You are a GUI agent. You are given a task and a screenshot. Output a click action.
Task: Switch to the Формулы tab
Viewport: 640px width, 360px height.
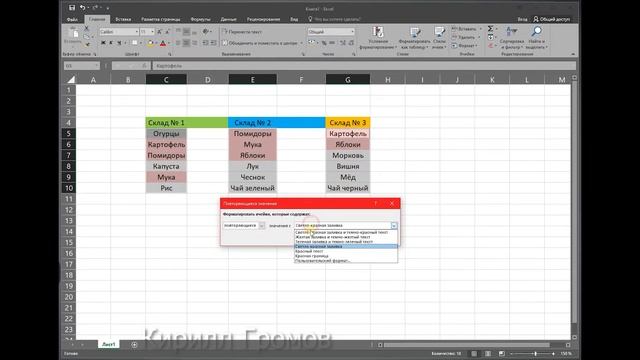200,19
